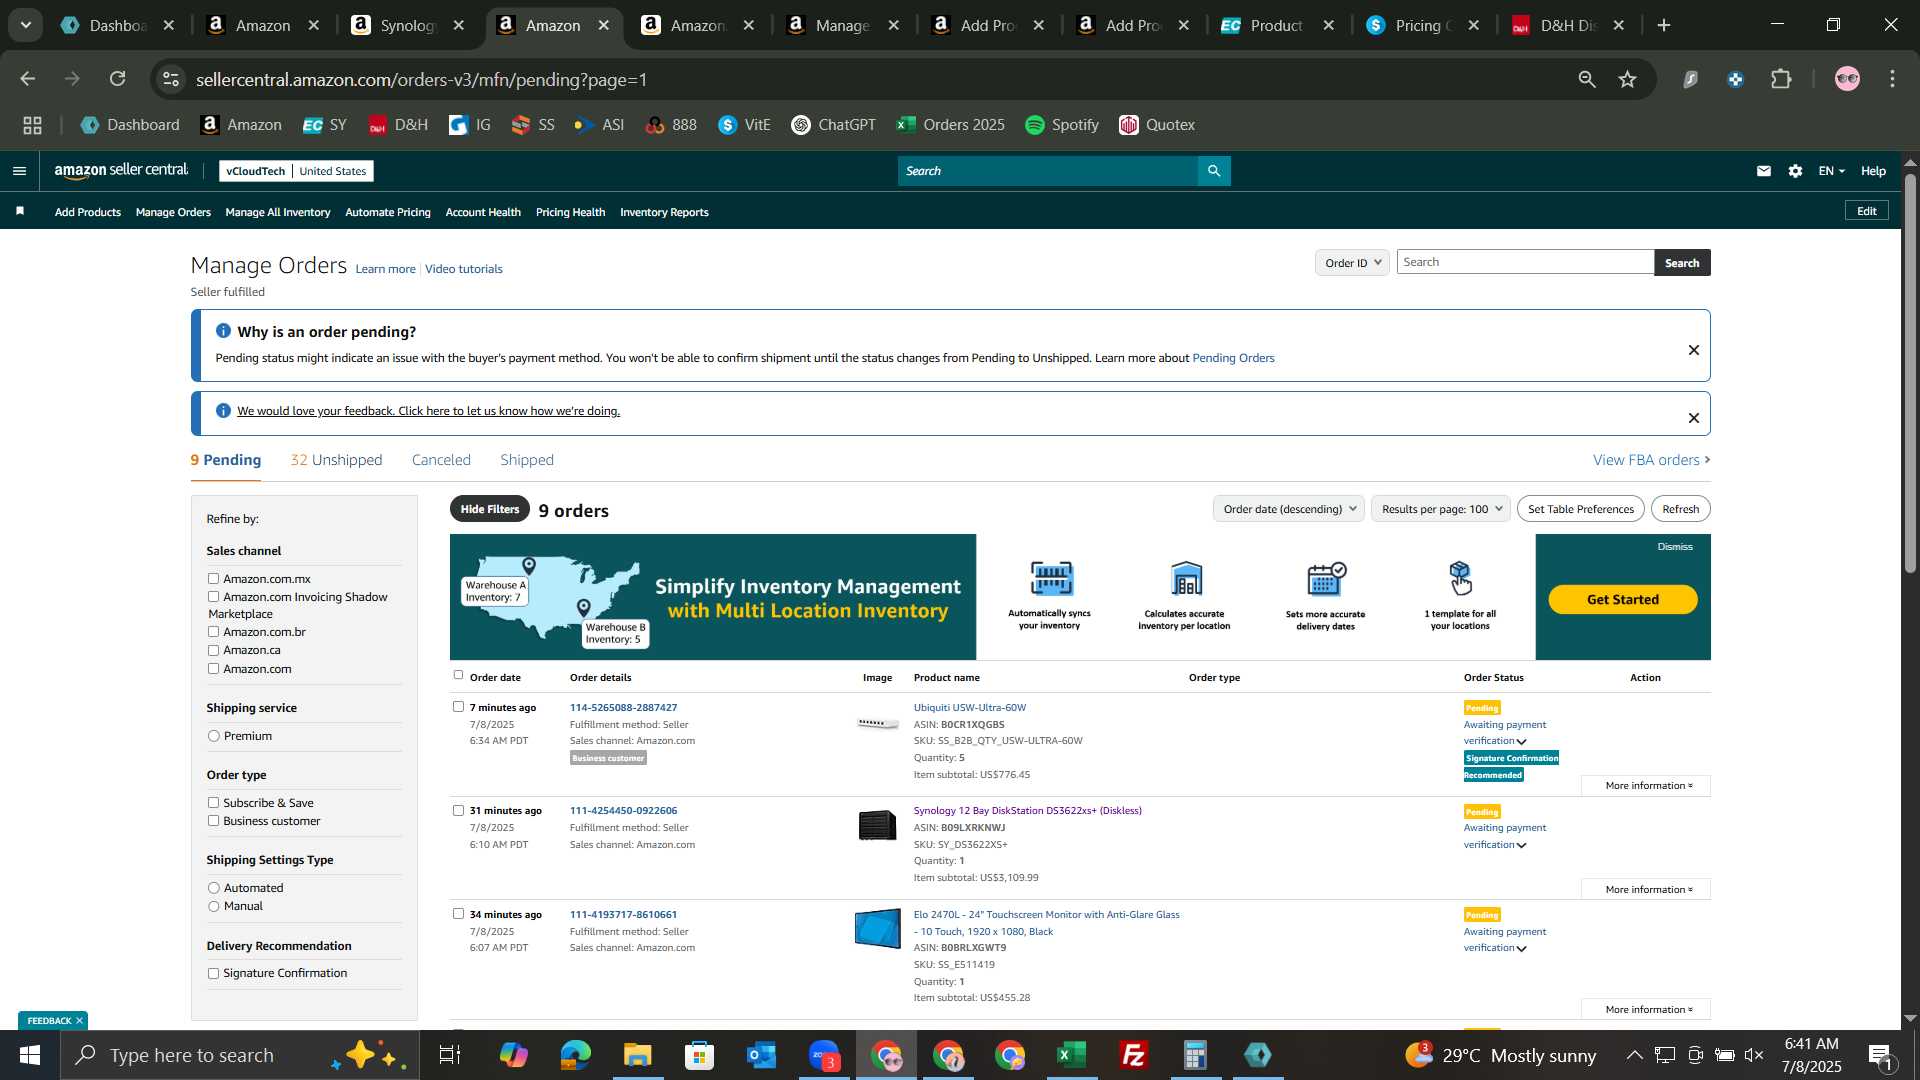1920x1080 pixels.
Task: Check the Amazon.ca sales channel filter
Action: click(x=213, y=650)
